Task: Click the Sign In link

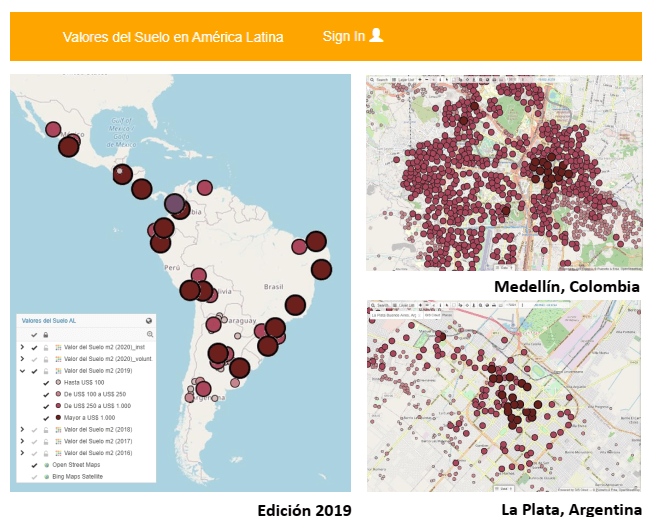Action: click(x=343, y=36)
